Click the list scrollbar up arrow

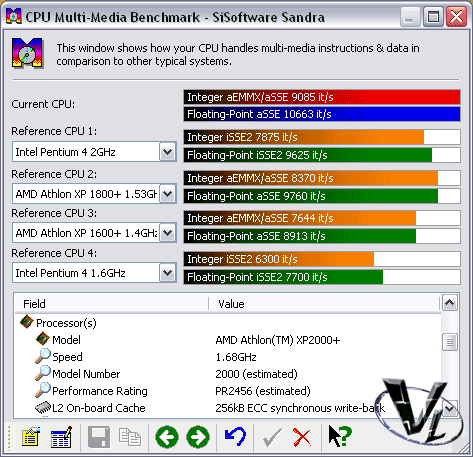[x=450, y=303]
